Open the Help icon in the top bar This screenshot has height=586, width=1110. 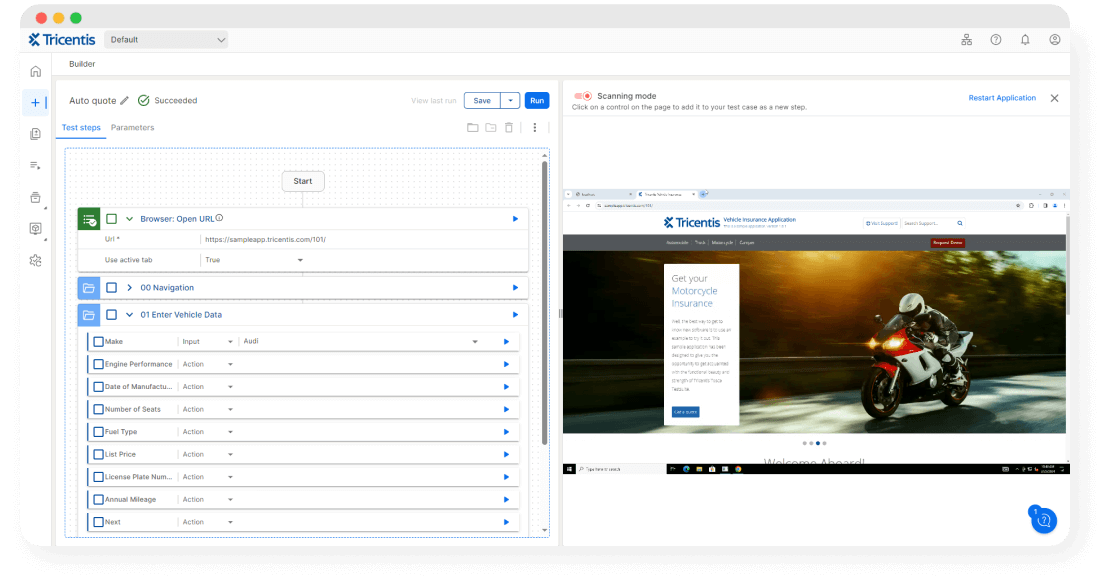click(995, 39)
